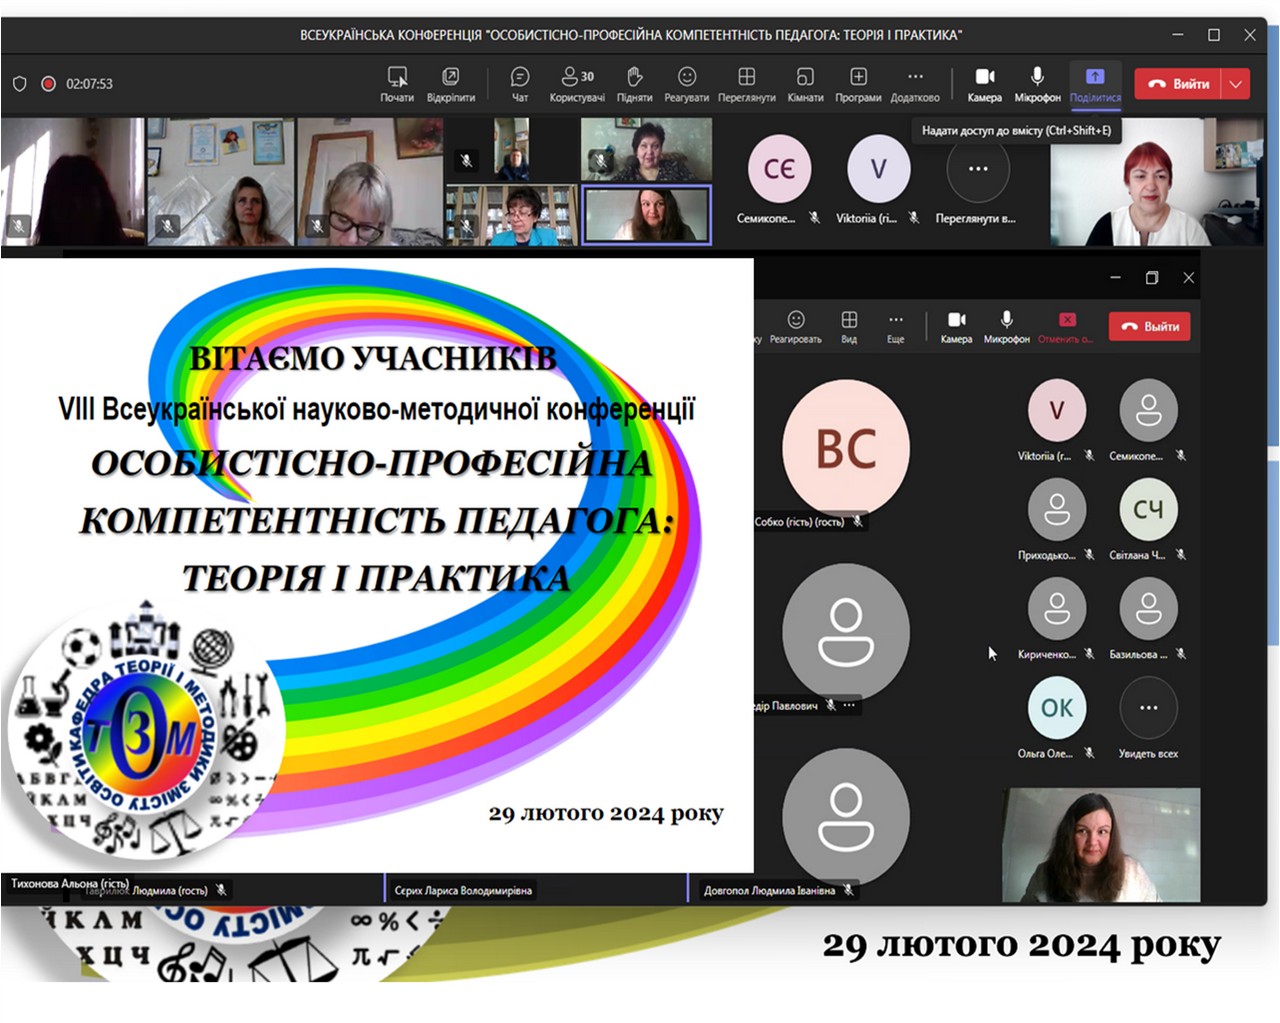Select the OK avatar for Ольга Оле...
1280x1023 pixels.
click(1057, 707)
